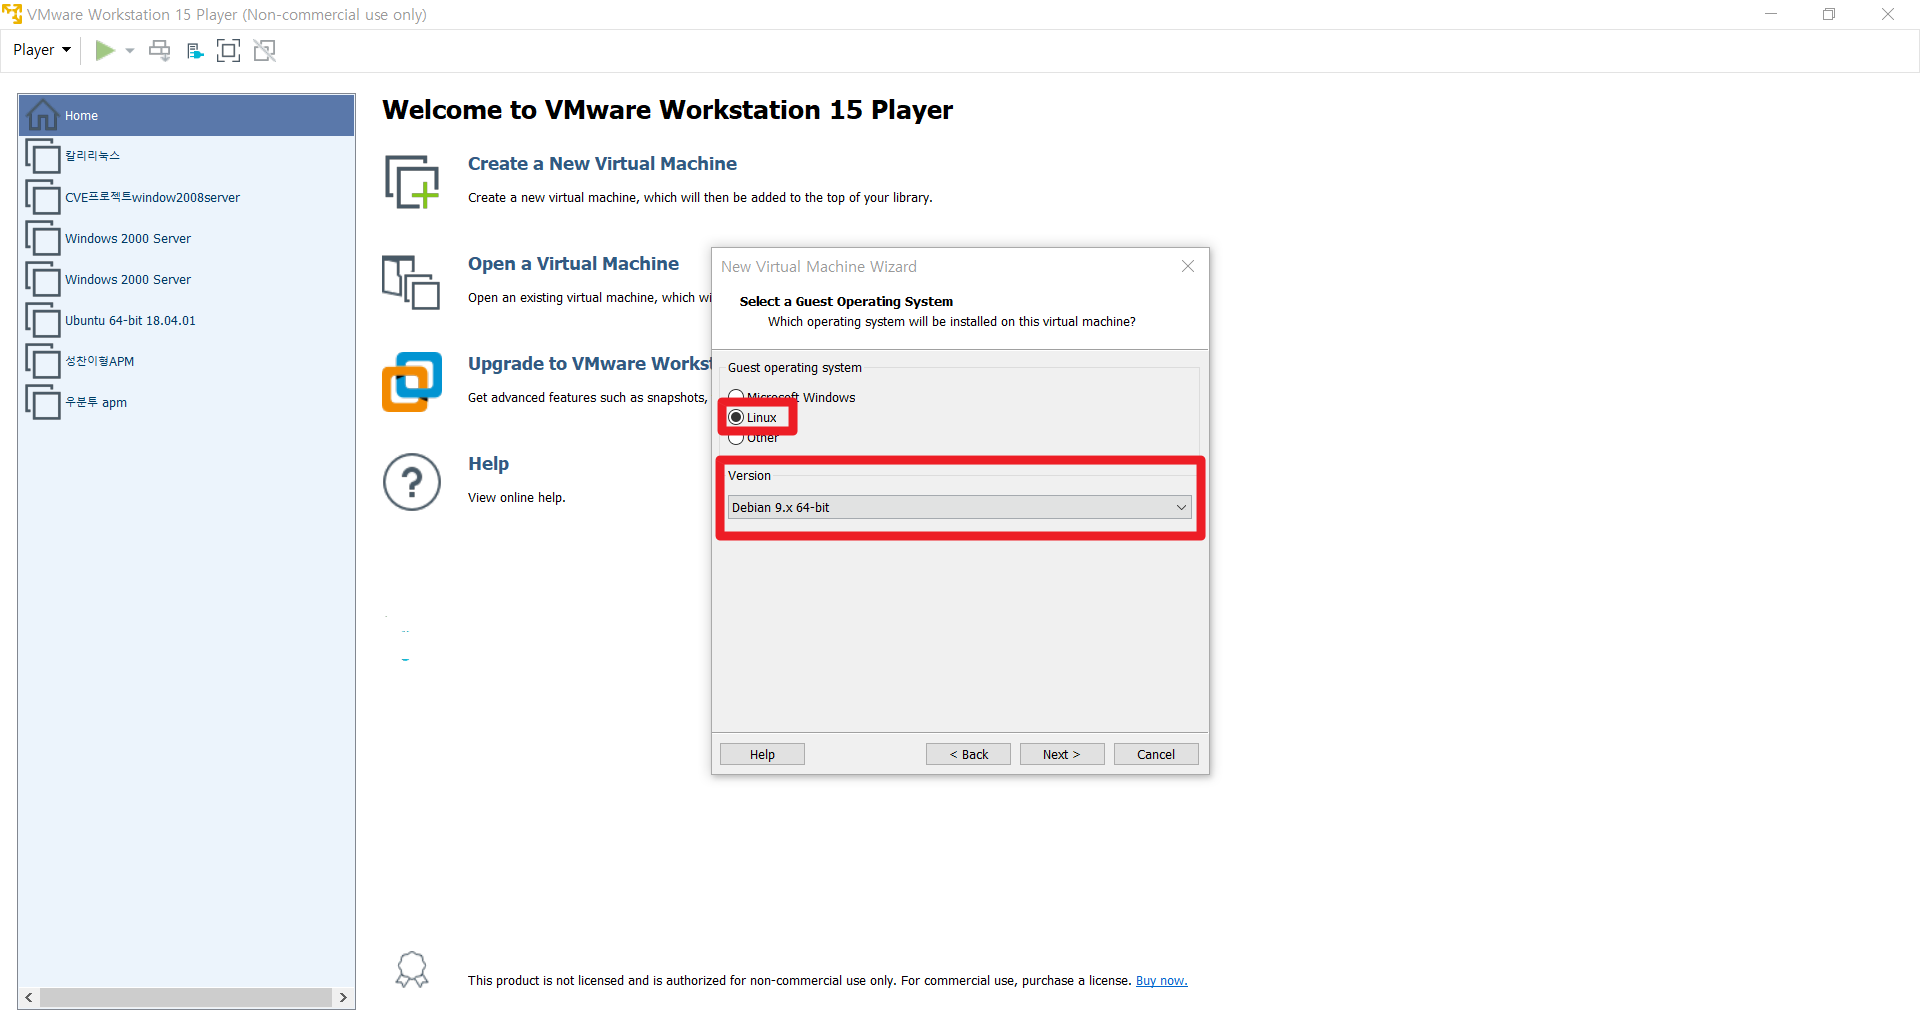Viewport: 1920px width, 1030px height.
Task: Click the < Back button
Action: pyautogui.click(x=968, y=754)
